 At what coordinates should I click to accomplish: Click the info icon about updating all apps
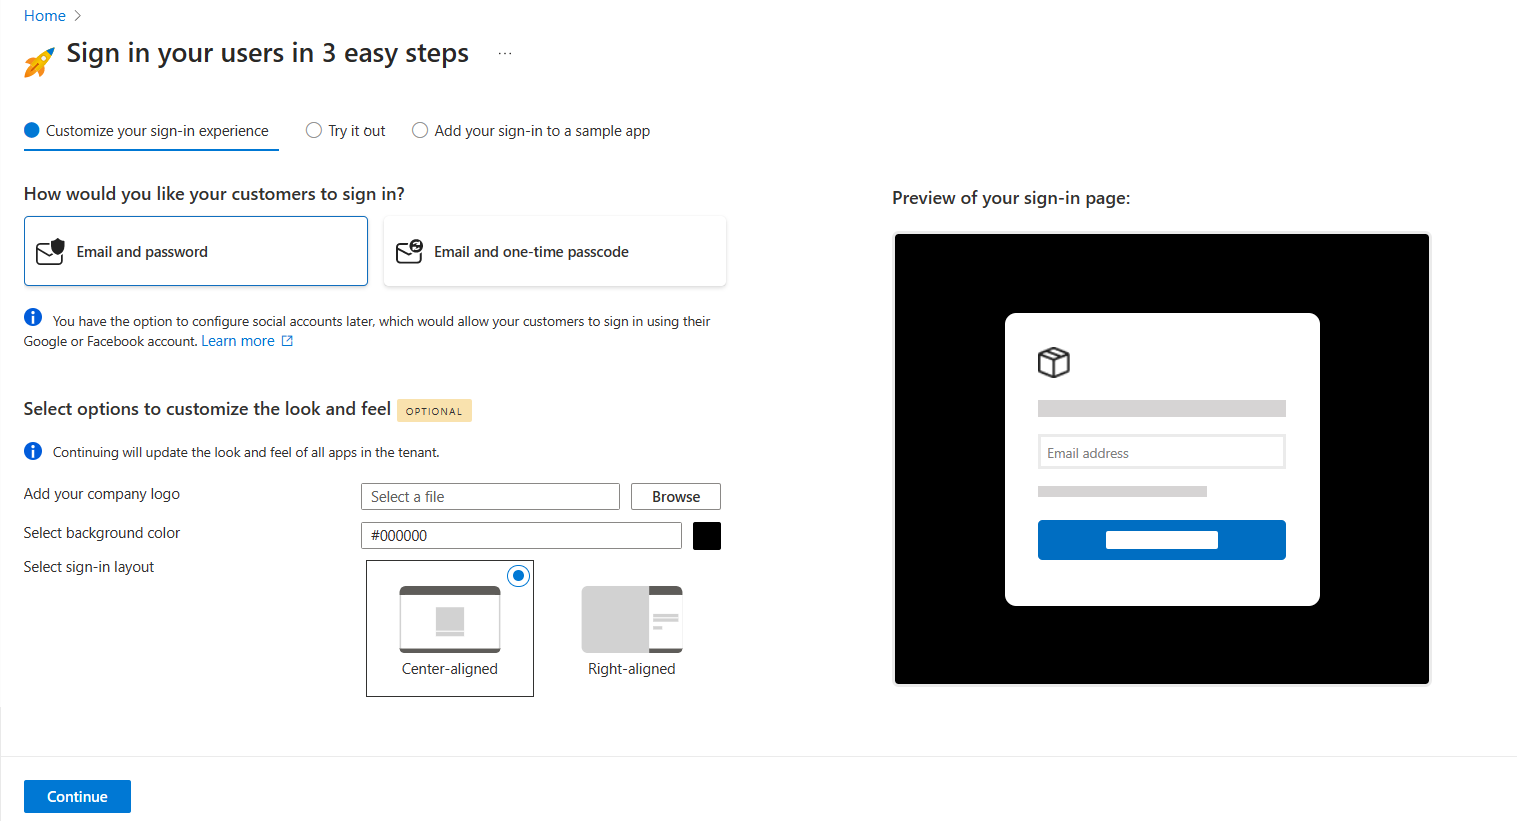coord(32,450)
